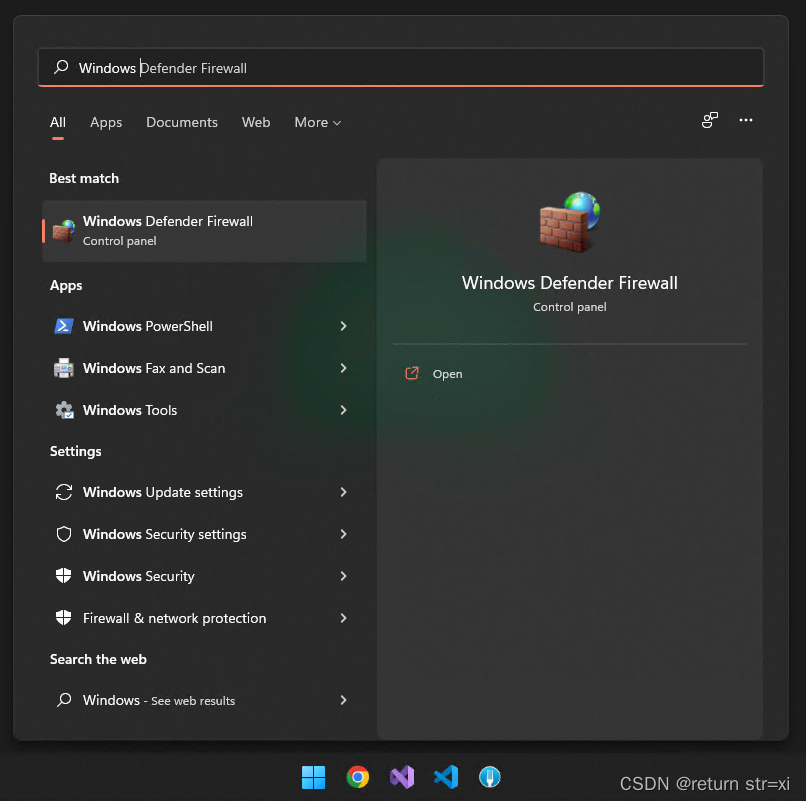Screen dimensions: 806x801
Task: Open the More filter dropdown
Action: (317, 122)
